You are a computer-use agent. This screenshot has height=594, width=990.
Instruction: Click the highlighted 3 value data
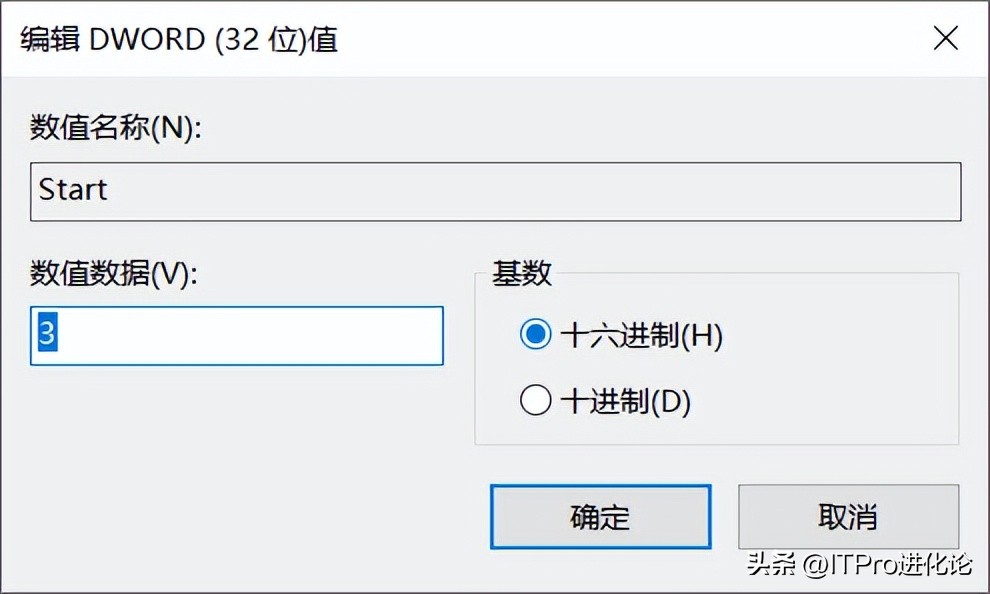point(45,336)
